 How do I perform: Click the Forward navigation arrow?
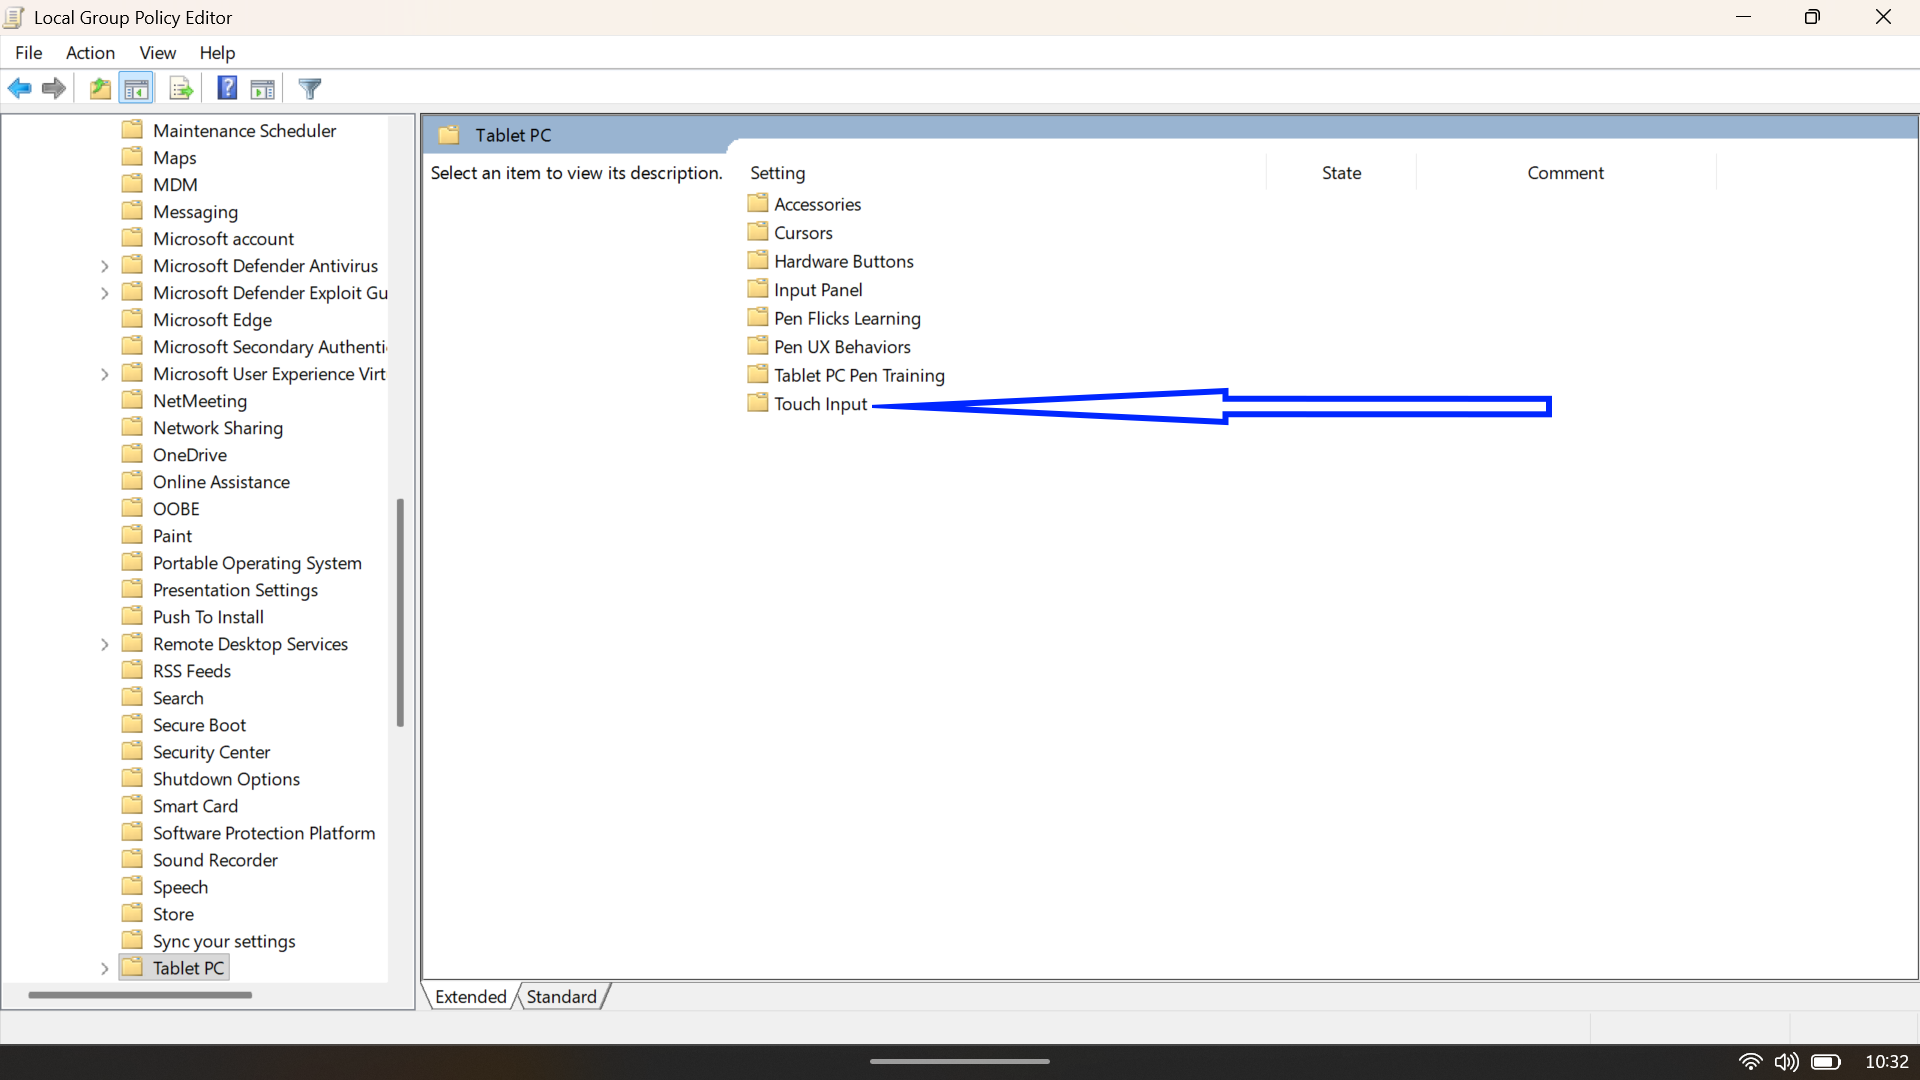point(53,88)
